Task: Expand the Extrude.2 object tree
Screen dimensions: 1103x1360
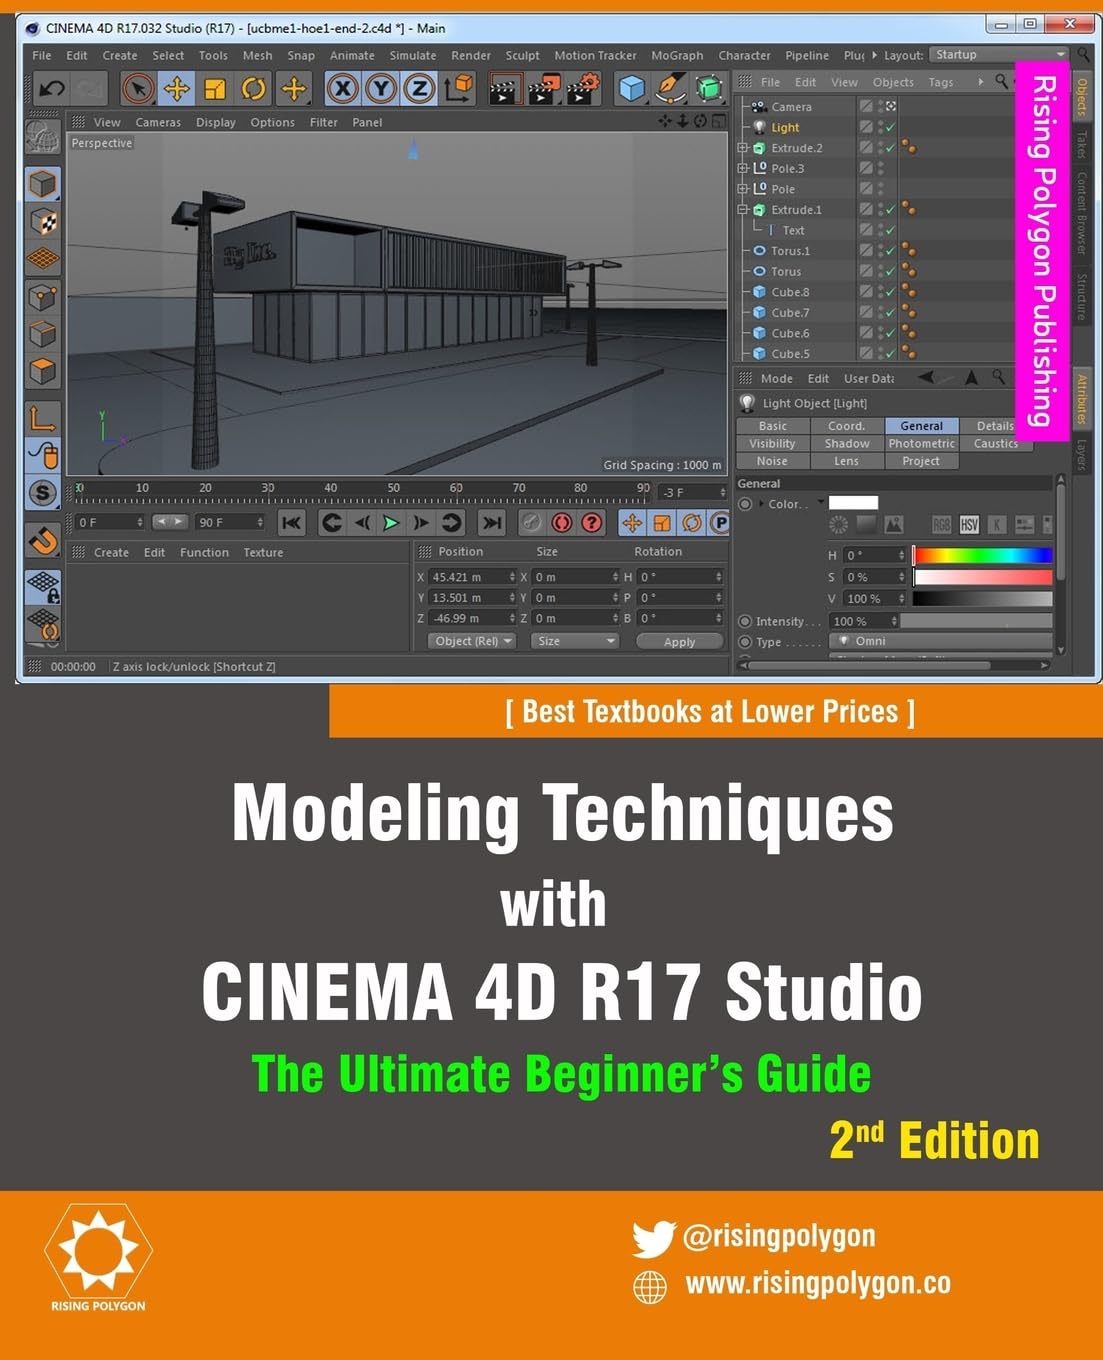Action: [743, 148]
